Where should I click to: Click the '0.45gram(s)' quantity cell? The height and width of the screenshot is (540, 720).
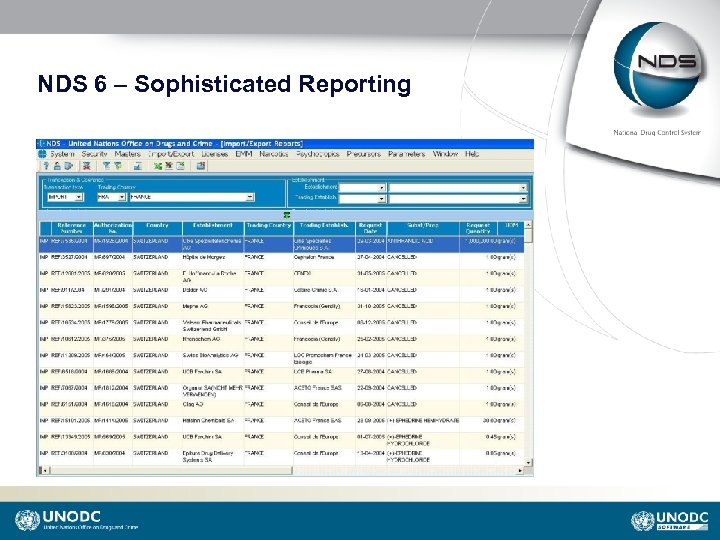coord(501,437)
